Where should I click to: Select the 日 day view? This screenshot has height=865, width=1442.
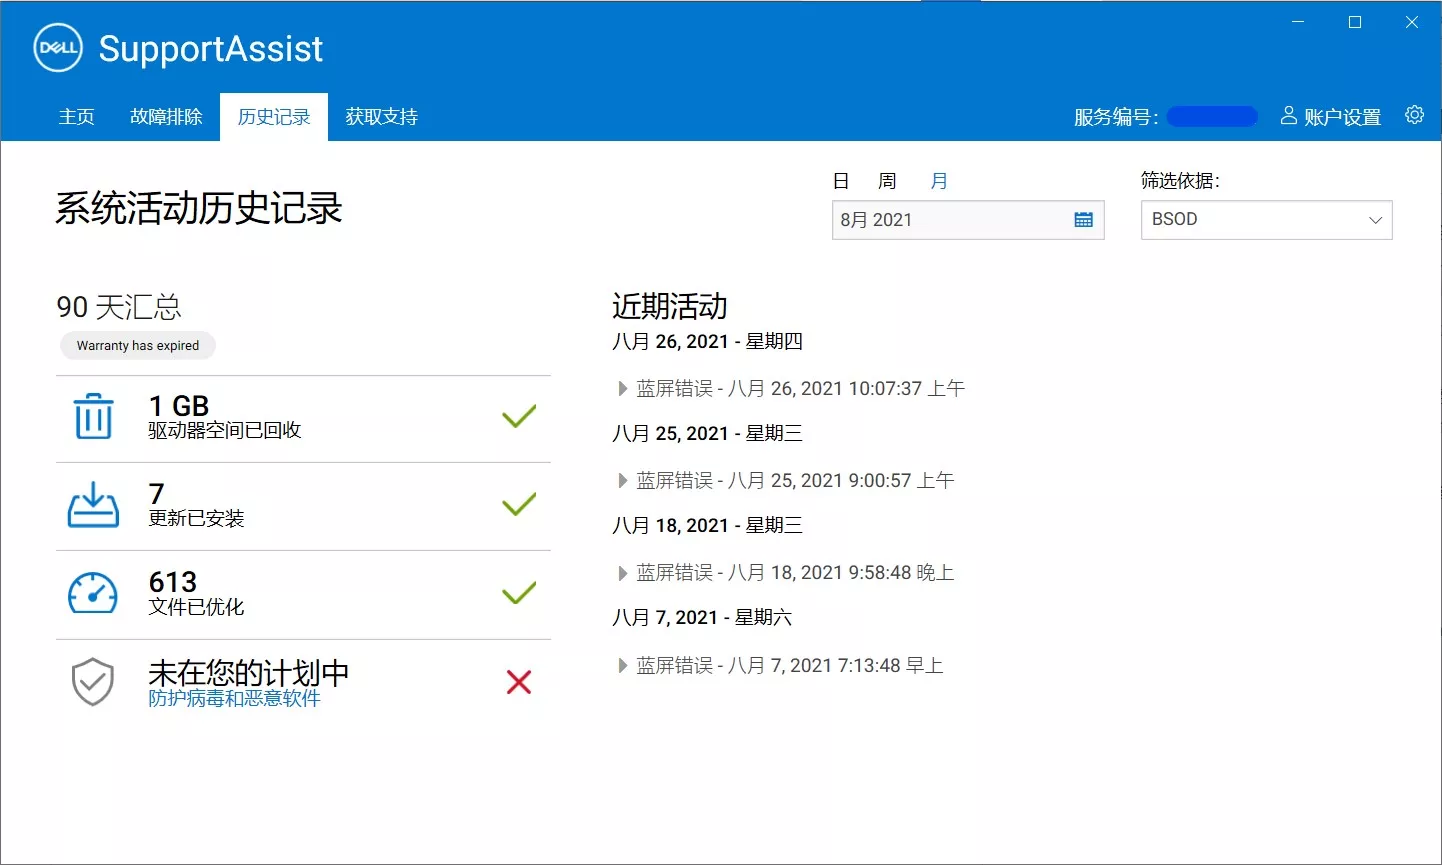pos(841,181)
